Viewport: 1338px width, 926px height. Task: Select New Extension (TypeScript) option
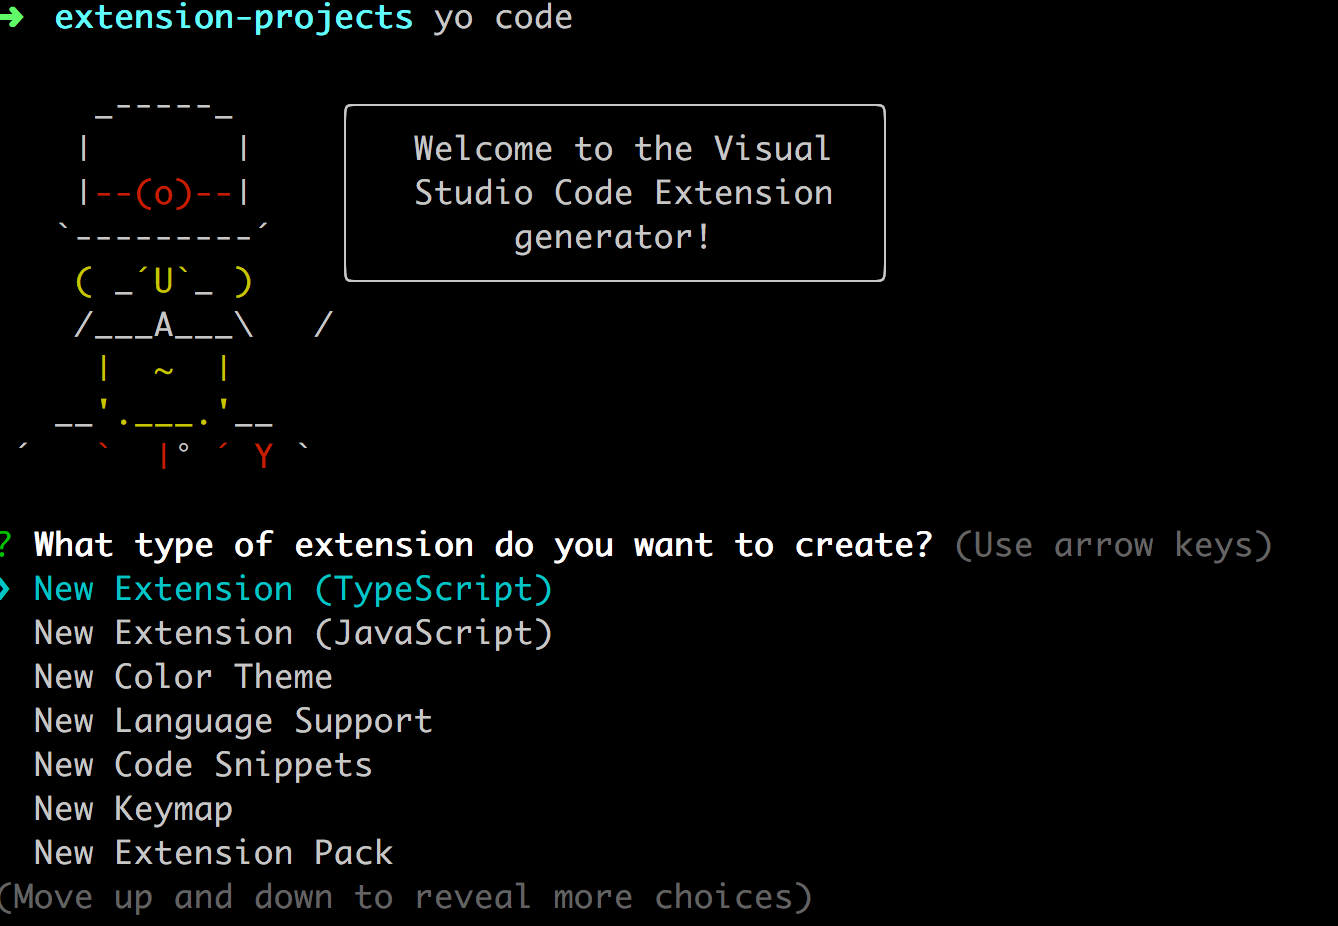click(x=293, y=589)
